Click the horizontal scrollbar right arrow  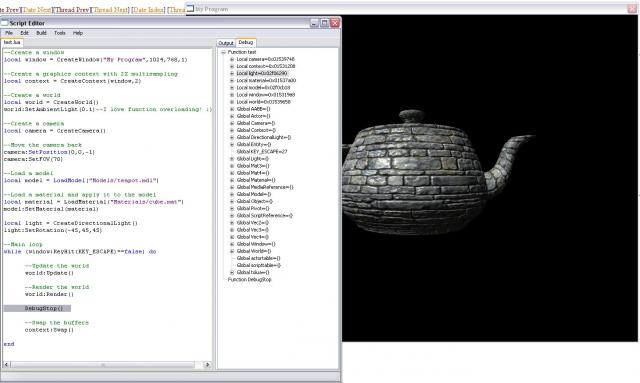(x=207, y=365)
